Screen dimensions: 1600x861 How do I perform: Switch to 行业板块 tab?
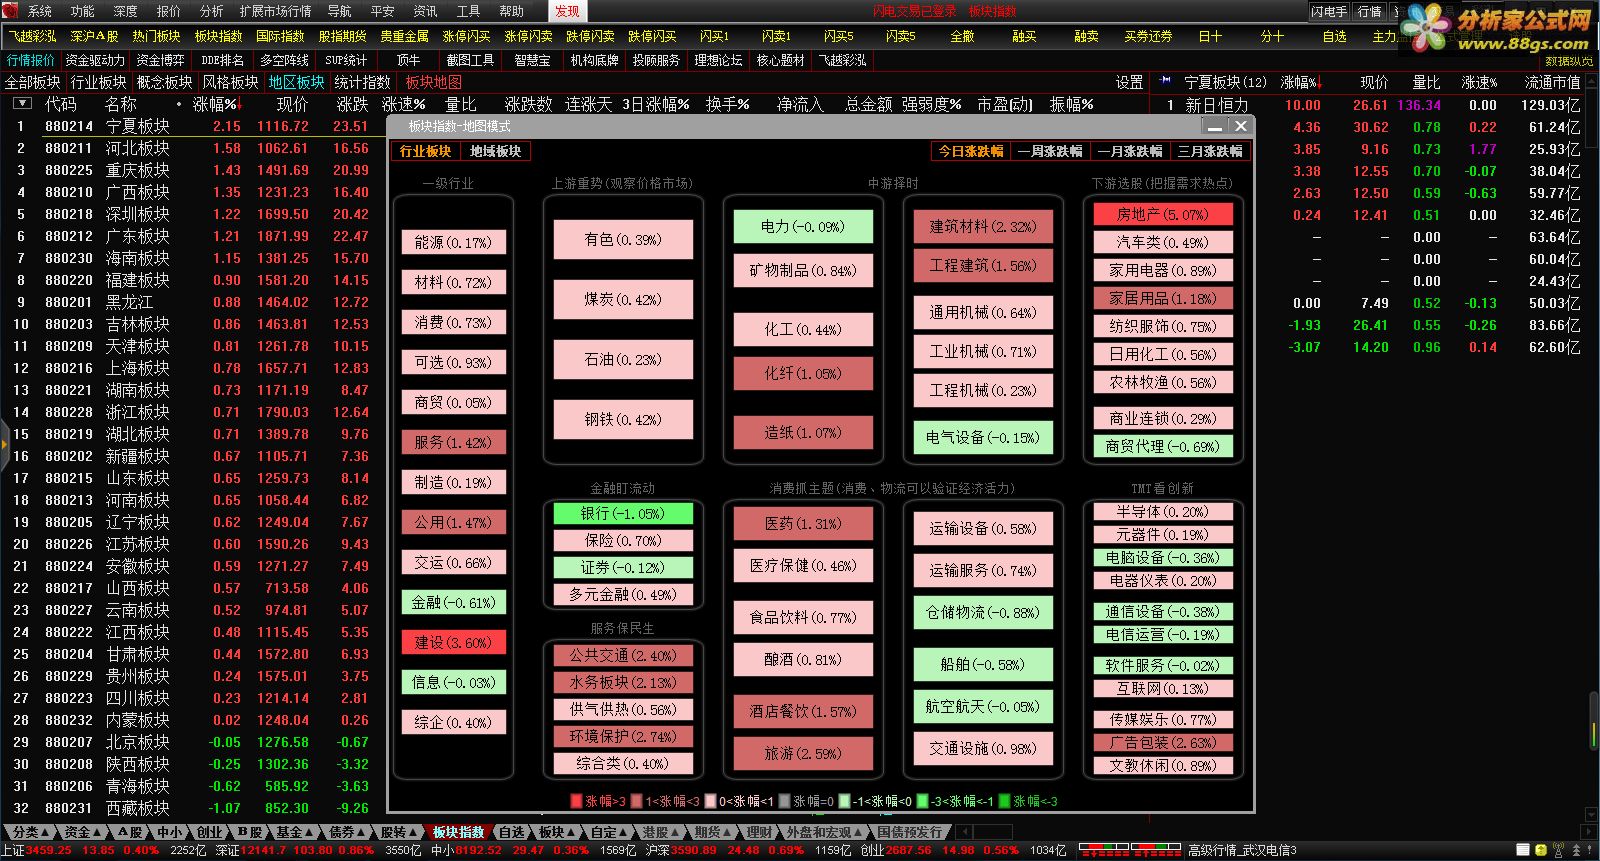98,82
